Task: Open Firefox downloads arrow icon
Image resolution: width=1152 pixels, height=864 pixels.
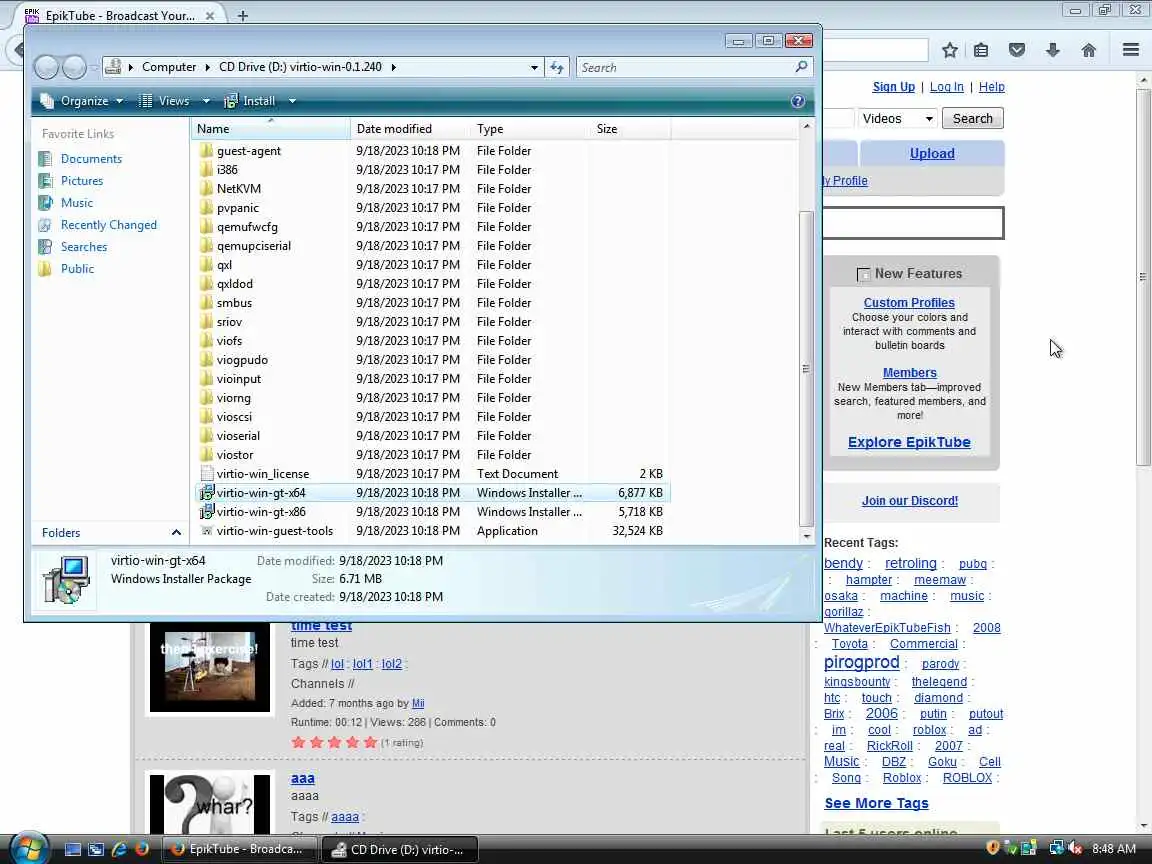Action: pos(1053,50)
